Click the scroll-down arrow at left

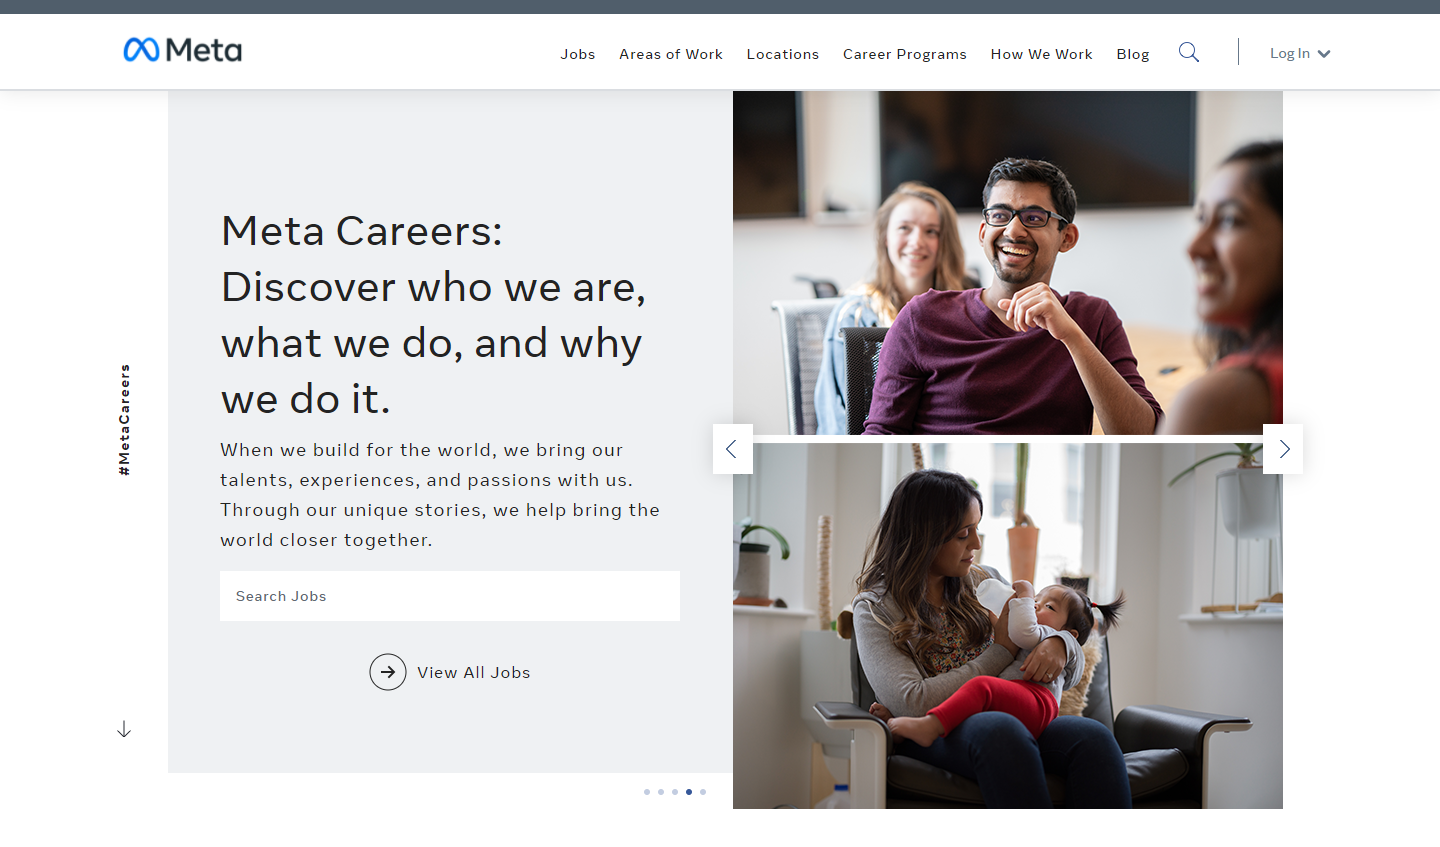click(124, 729)
